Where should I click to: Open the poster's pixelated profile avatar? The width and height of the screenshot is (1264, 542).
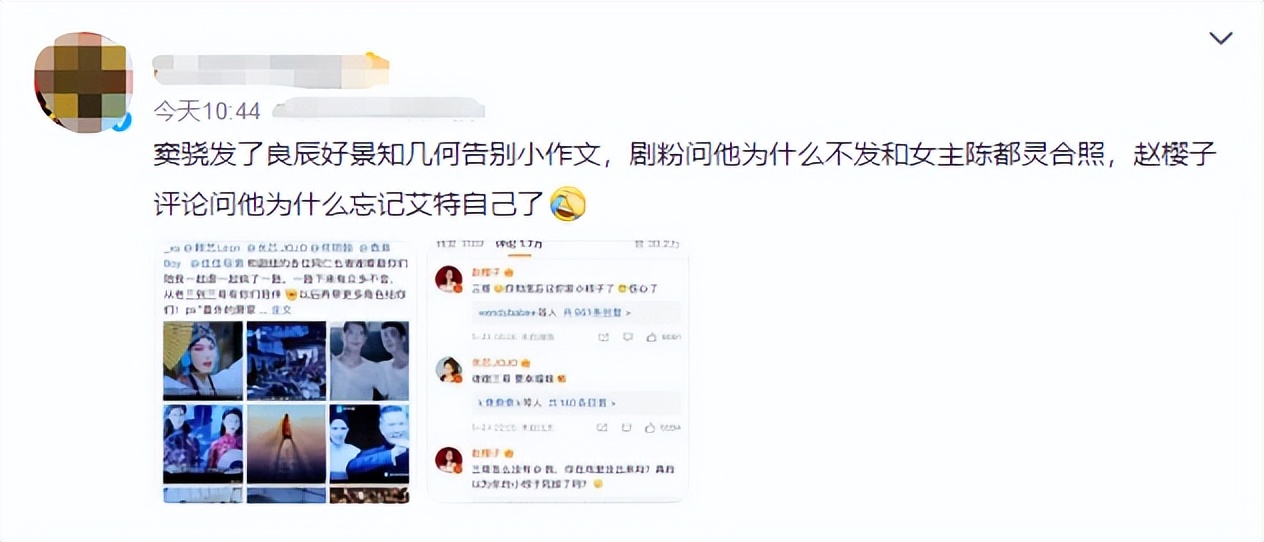pyautogui.click(x=84, y=82)
